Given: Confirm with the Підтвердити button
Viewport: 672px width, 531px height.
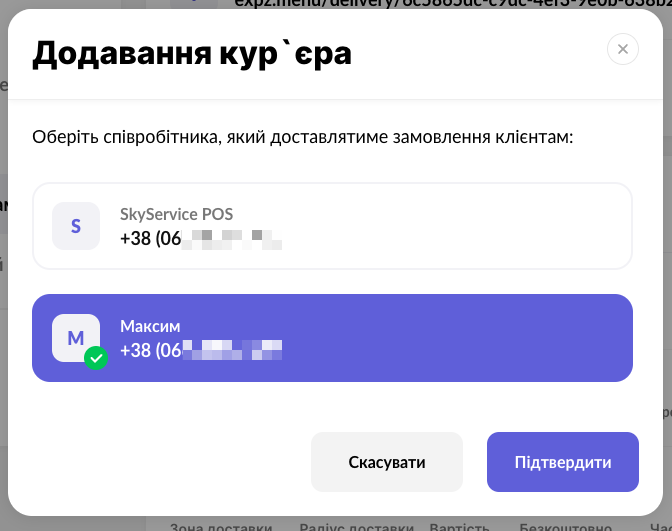Looking at the screenshot, I should tap(562, 462).
